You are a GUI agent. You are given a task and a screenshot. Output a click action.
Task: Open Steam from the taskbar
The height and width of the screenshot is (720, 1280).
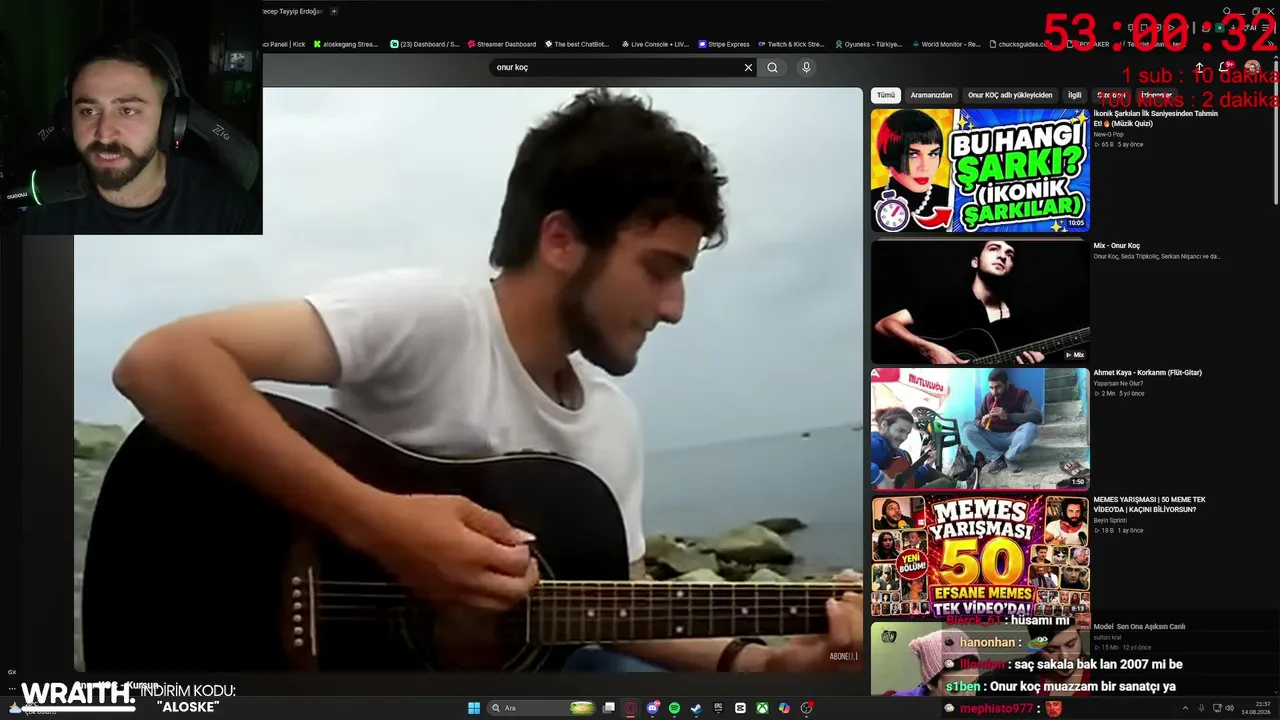coord(696,708)
